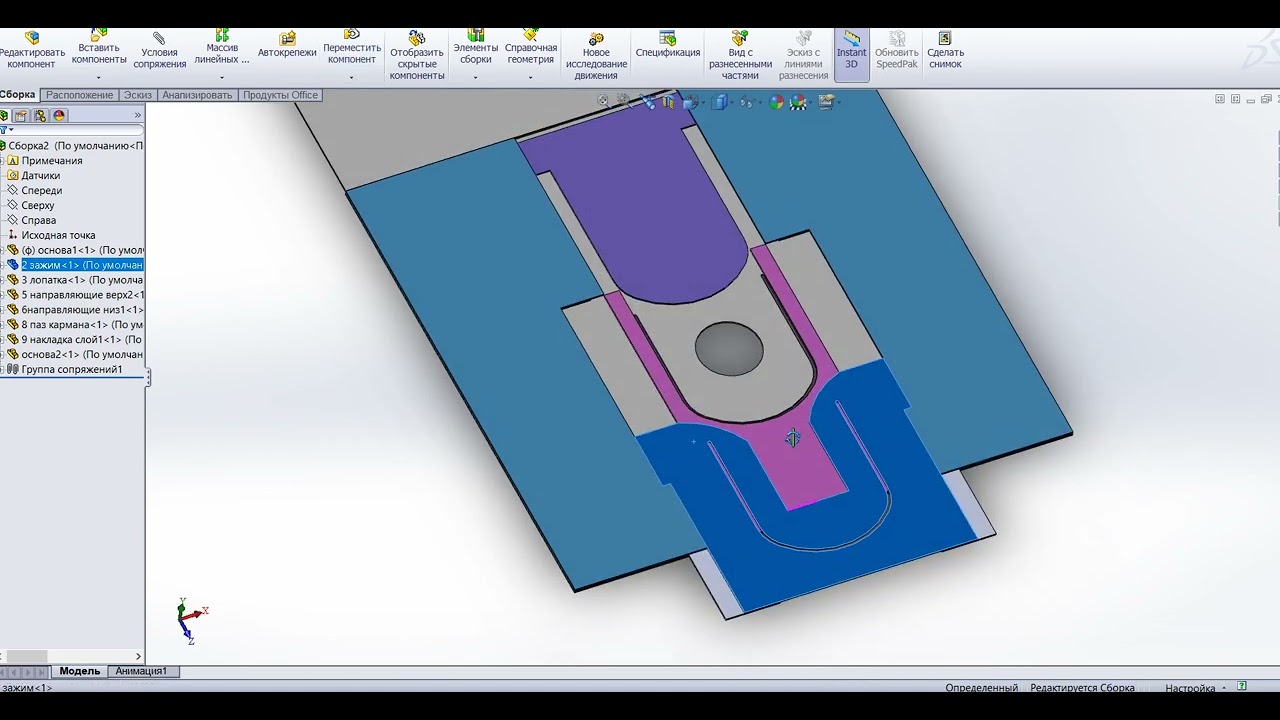
Task: Click the edit appearance color sphere icon
Action: (x=776, y=102)
